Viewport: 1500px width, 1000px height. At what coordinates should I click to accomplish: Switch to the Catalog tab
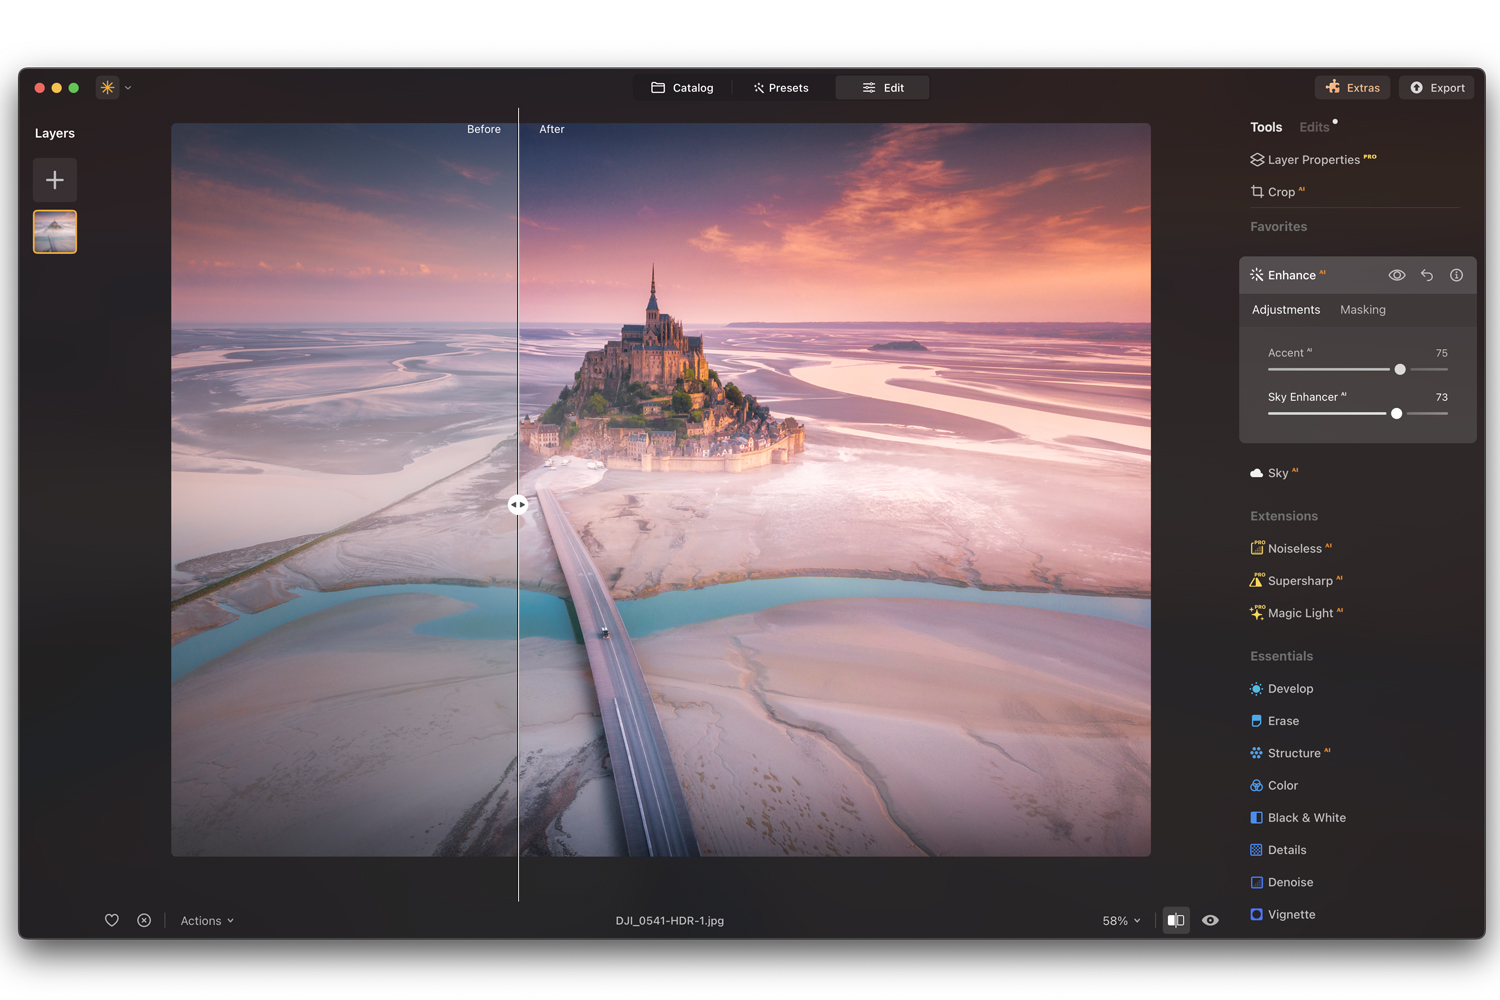coord(682,88)
